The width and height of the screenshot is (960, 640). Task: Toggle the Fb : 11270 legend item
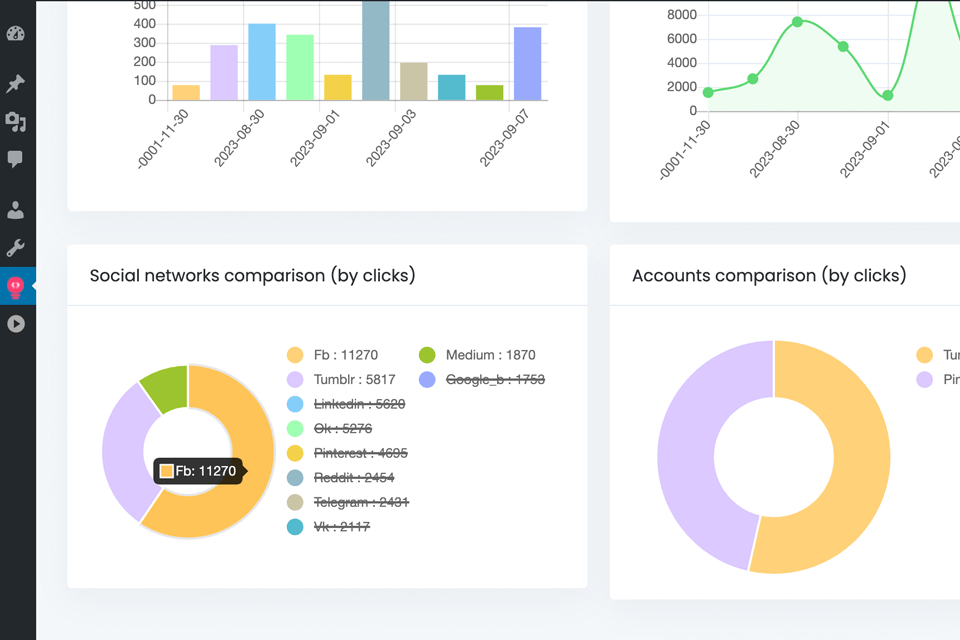332,355
